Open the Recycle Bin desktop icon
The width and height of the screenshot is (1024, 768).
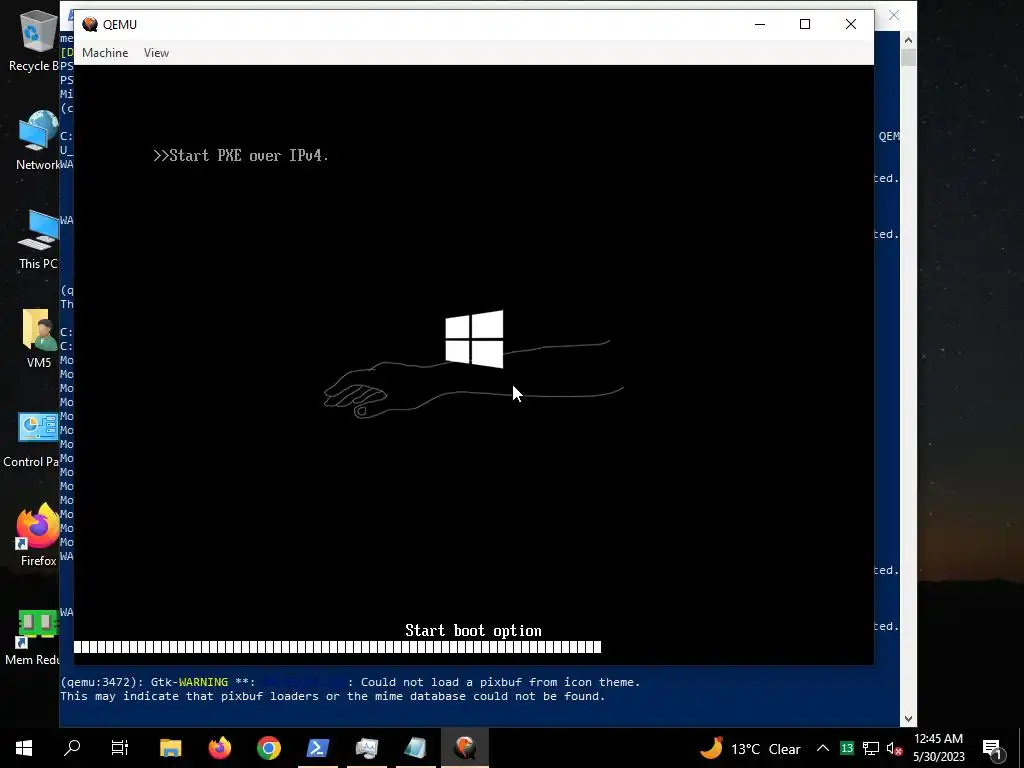[x=38, y=40]
